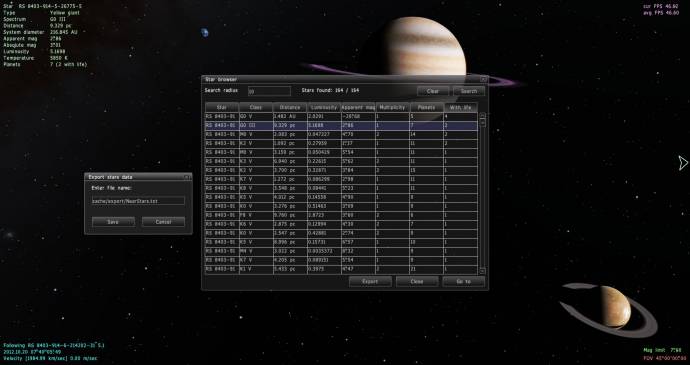The image size is (690, 365).
Task: Sort the list by Star column header
Action: [222, 107]
